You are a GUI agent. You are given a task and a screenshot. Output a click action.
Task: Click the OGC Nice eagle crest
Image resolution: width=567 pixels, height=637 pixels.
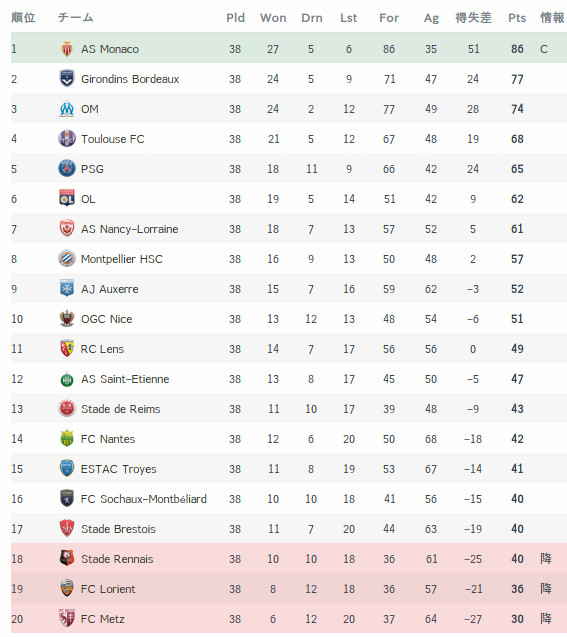67,318
